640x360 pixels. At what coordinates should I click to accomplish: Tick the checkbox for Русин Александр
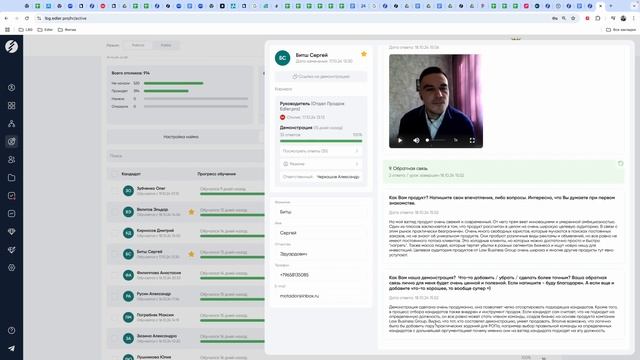point(114,296)
